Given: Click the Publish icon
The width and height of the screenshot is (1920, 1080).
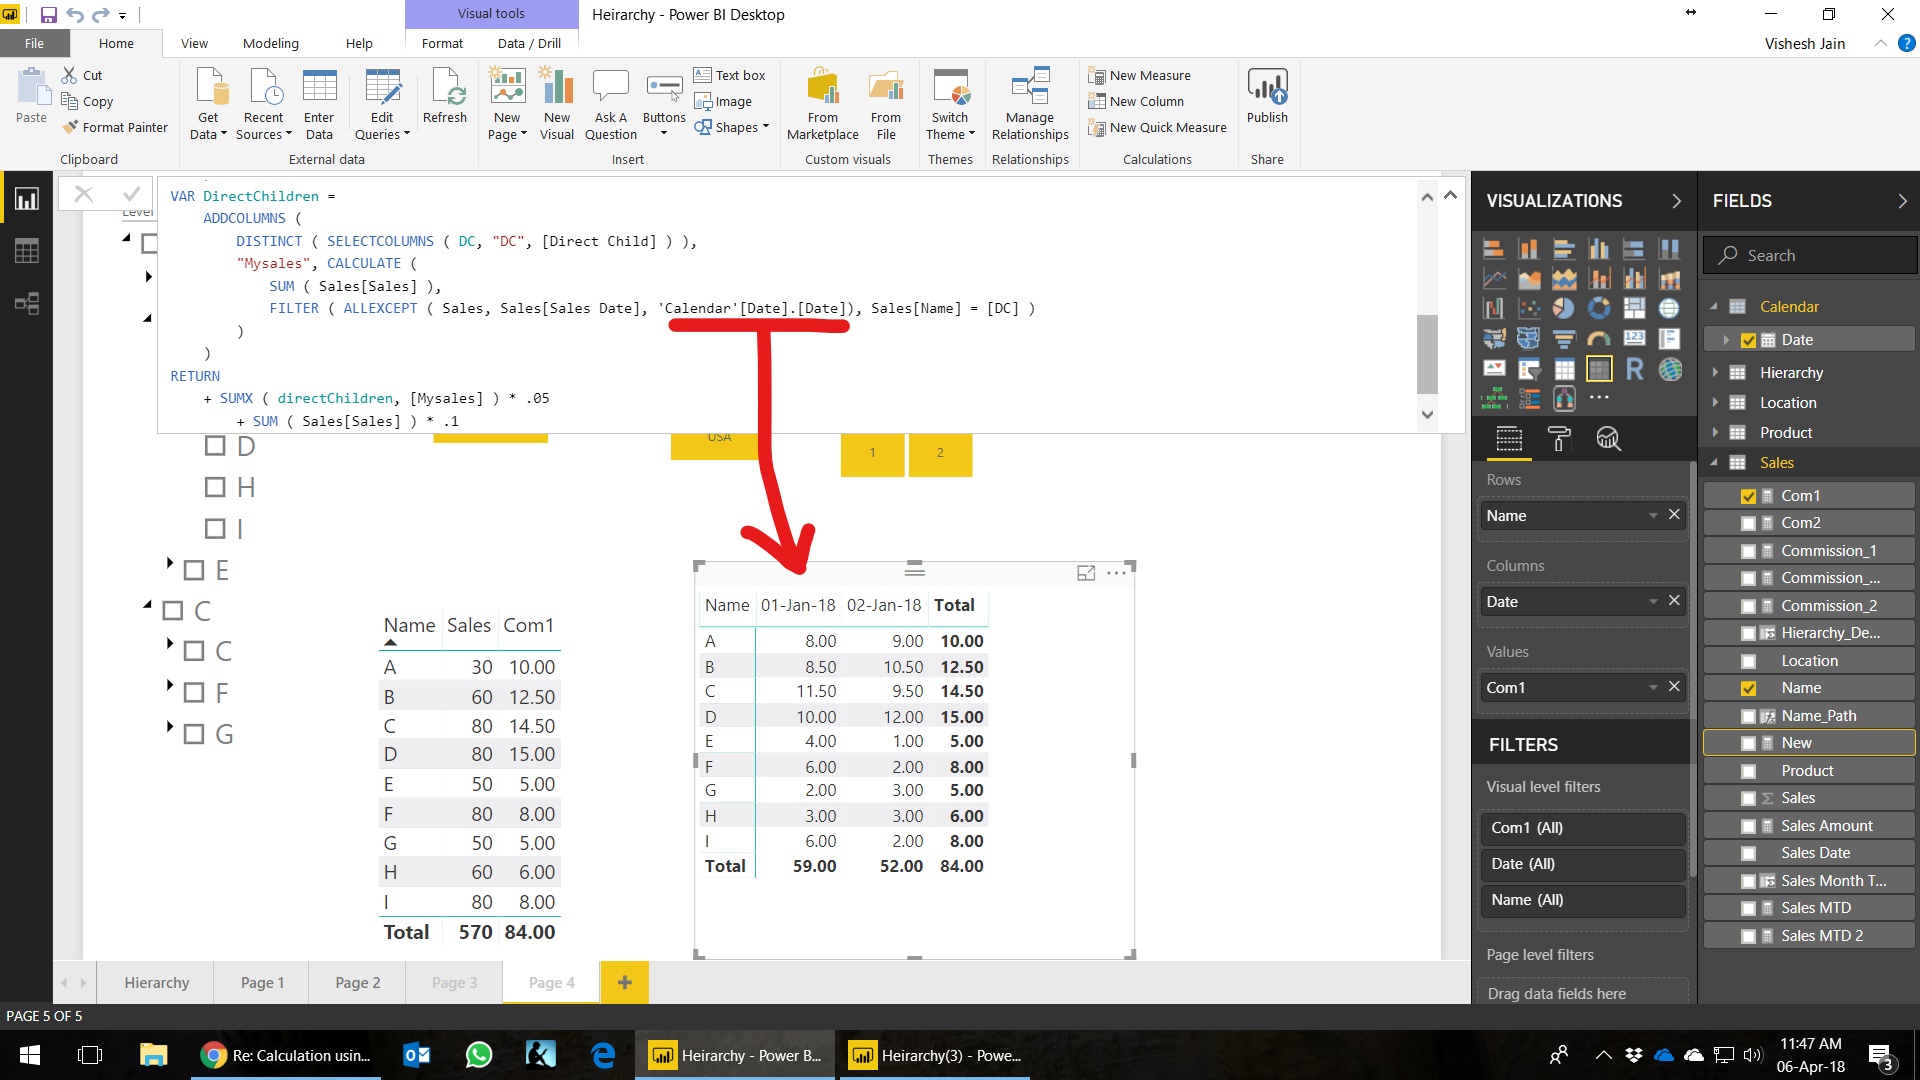Looking at the screenshot, I should pyautogui.click(x=1267, y=89).
